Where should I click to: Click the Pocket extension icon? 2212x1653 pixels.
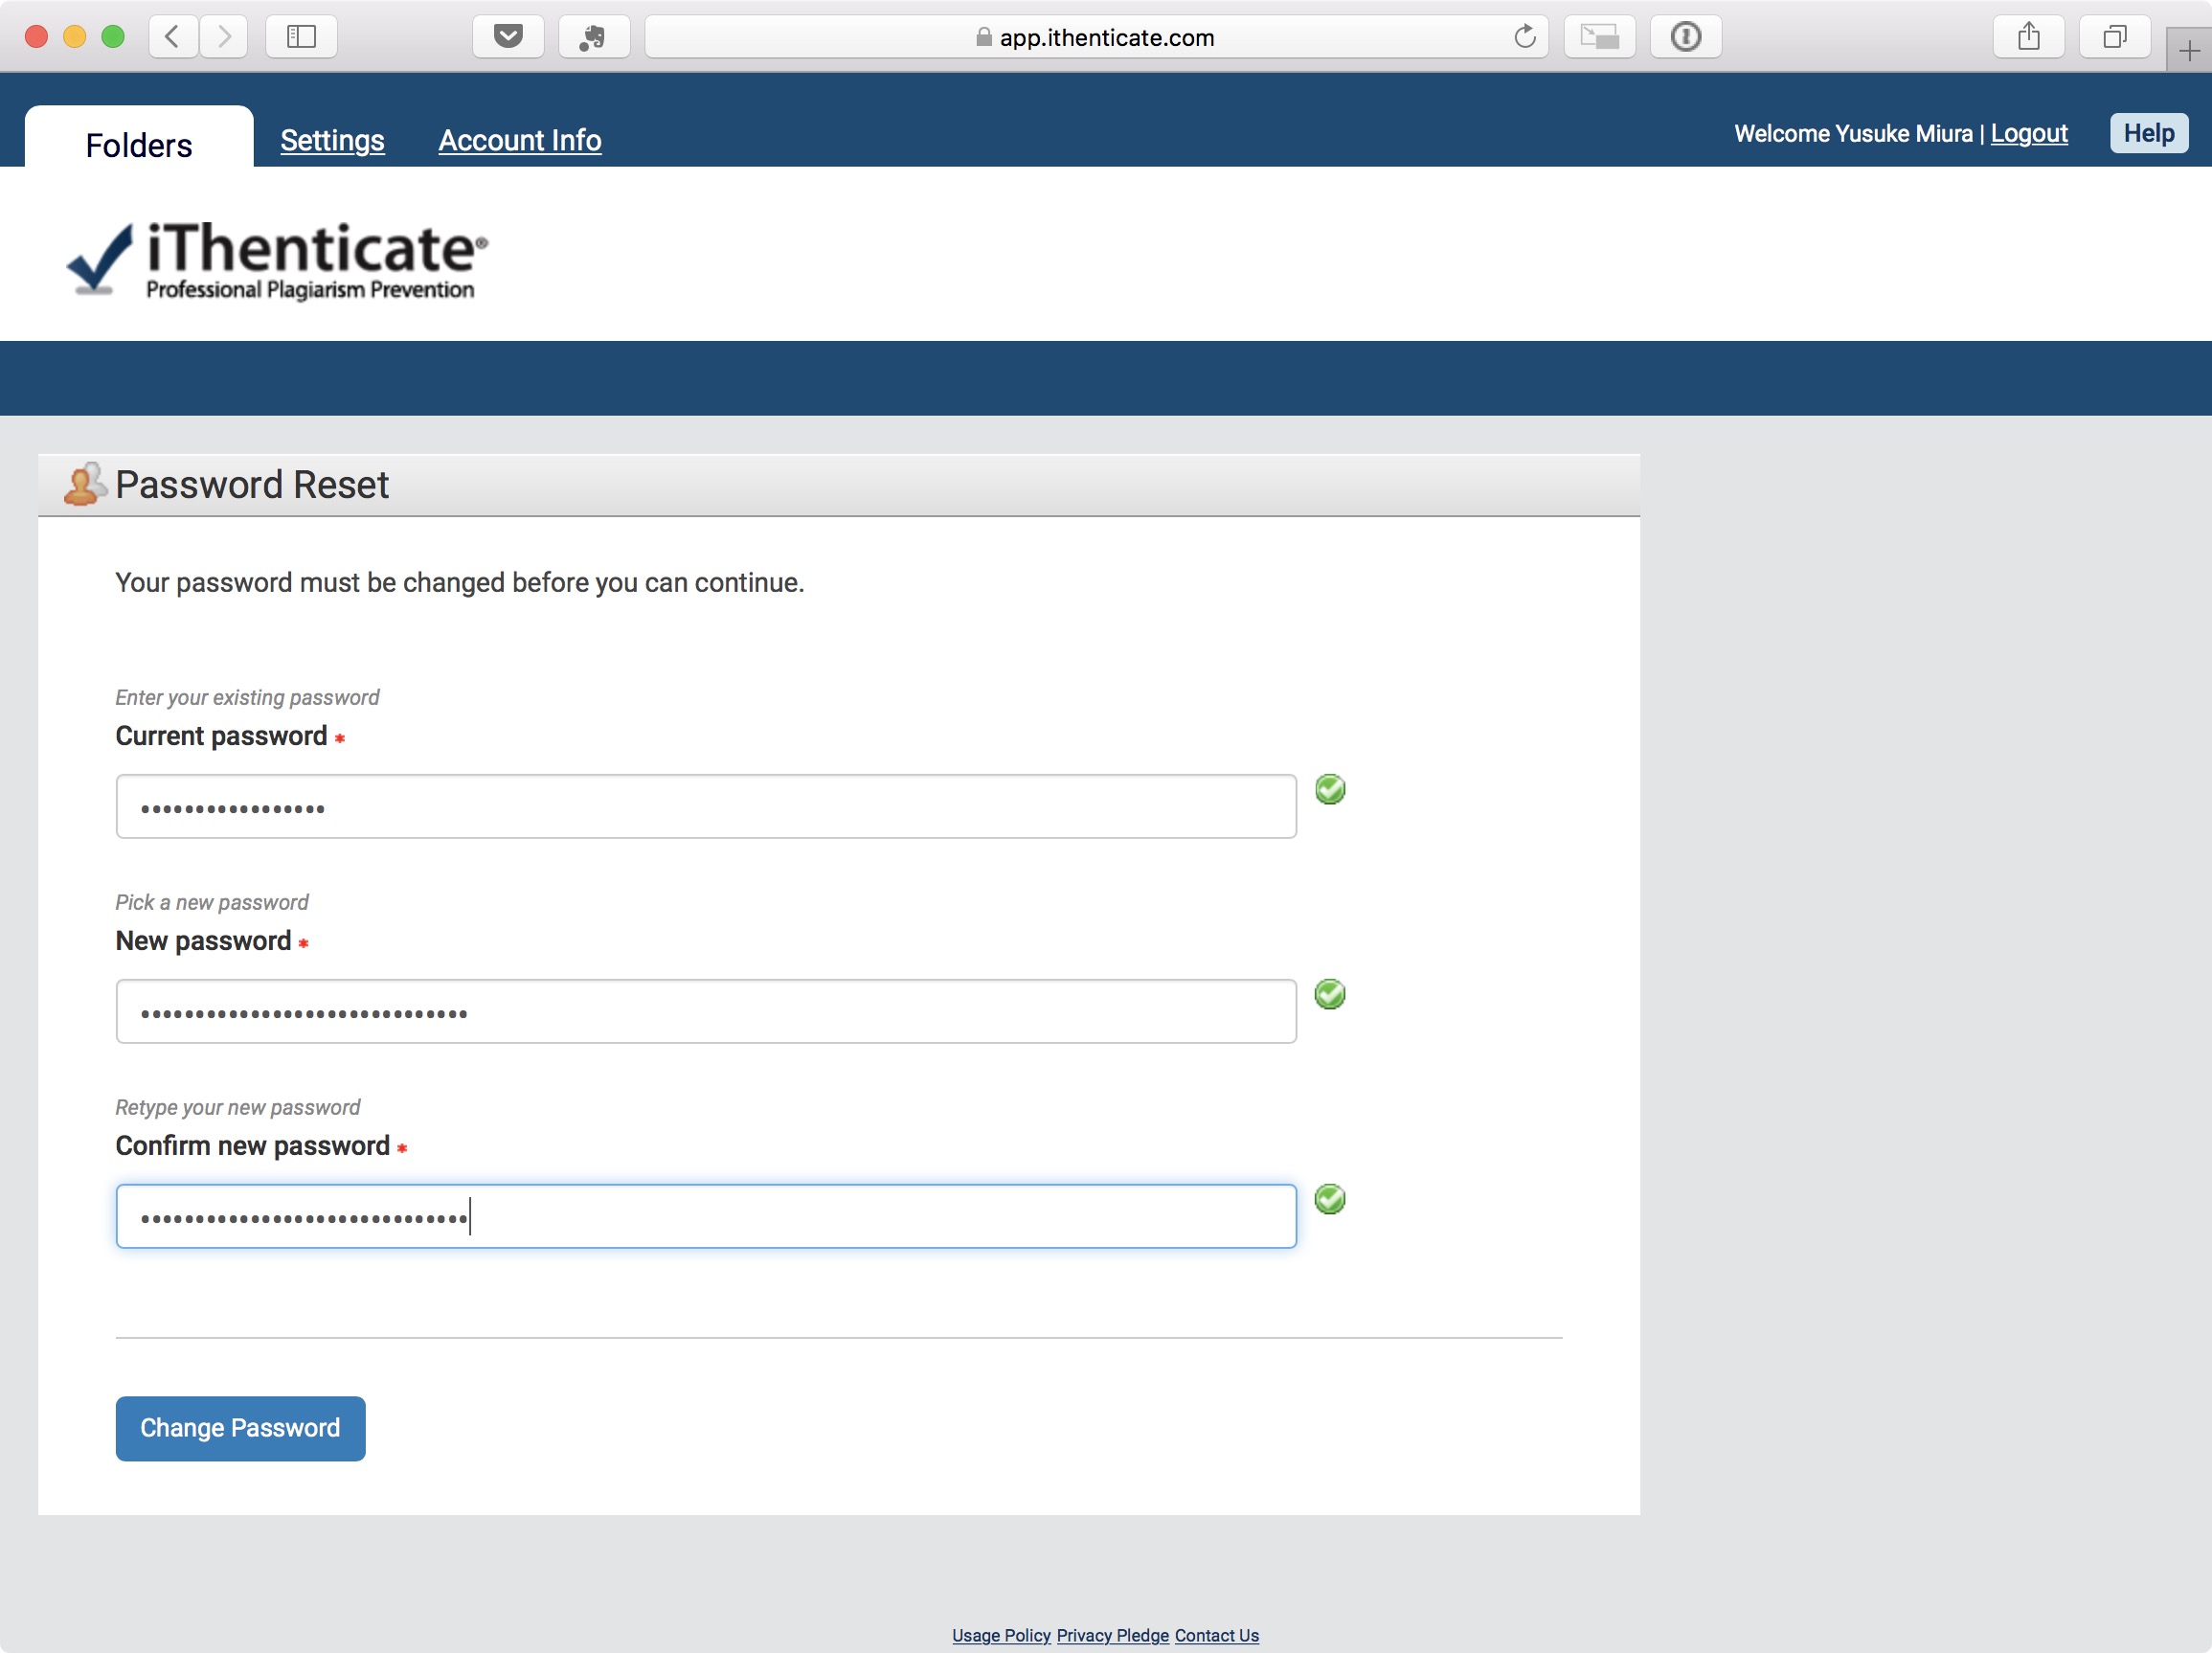click(508, 37)
